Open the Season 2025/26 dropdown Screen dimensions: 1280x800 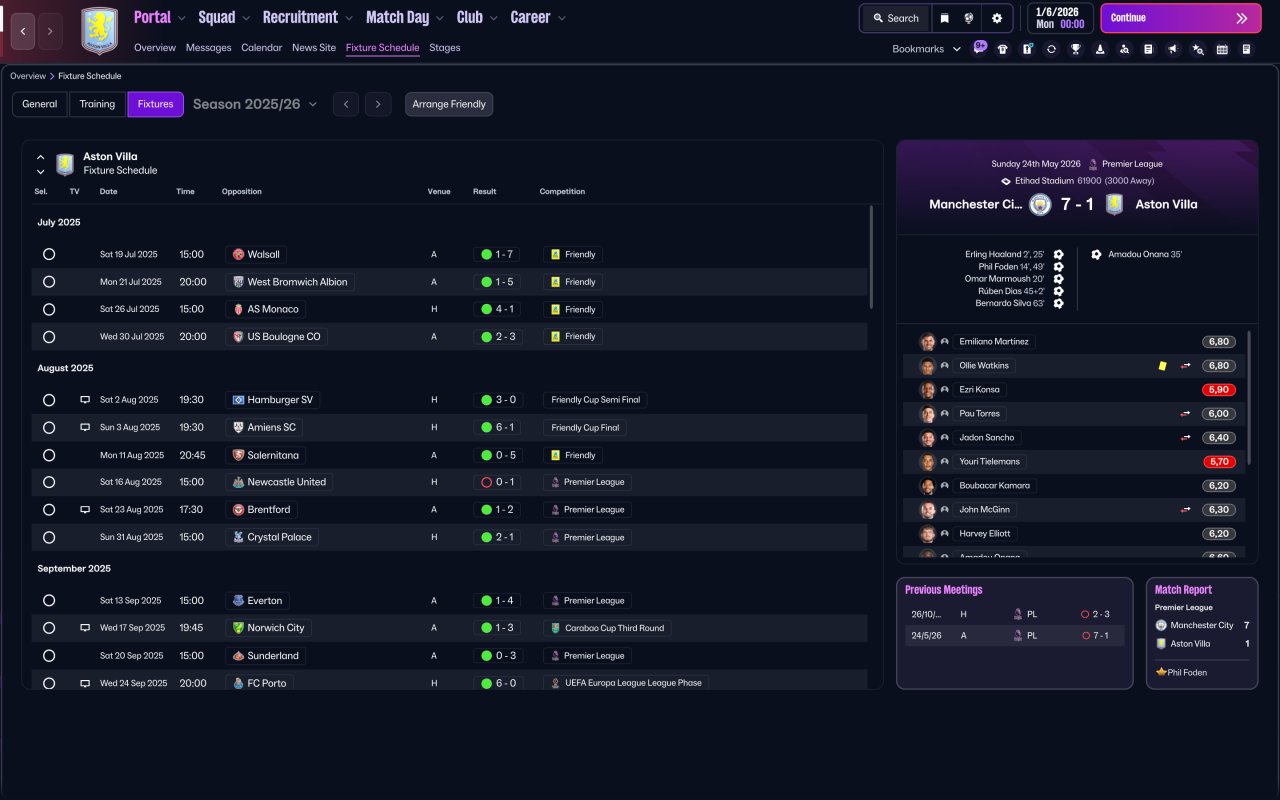255,104
